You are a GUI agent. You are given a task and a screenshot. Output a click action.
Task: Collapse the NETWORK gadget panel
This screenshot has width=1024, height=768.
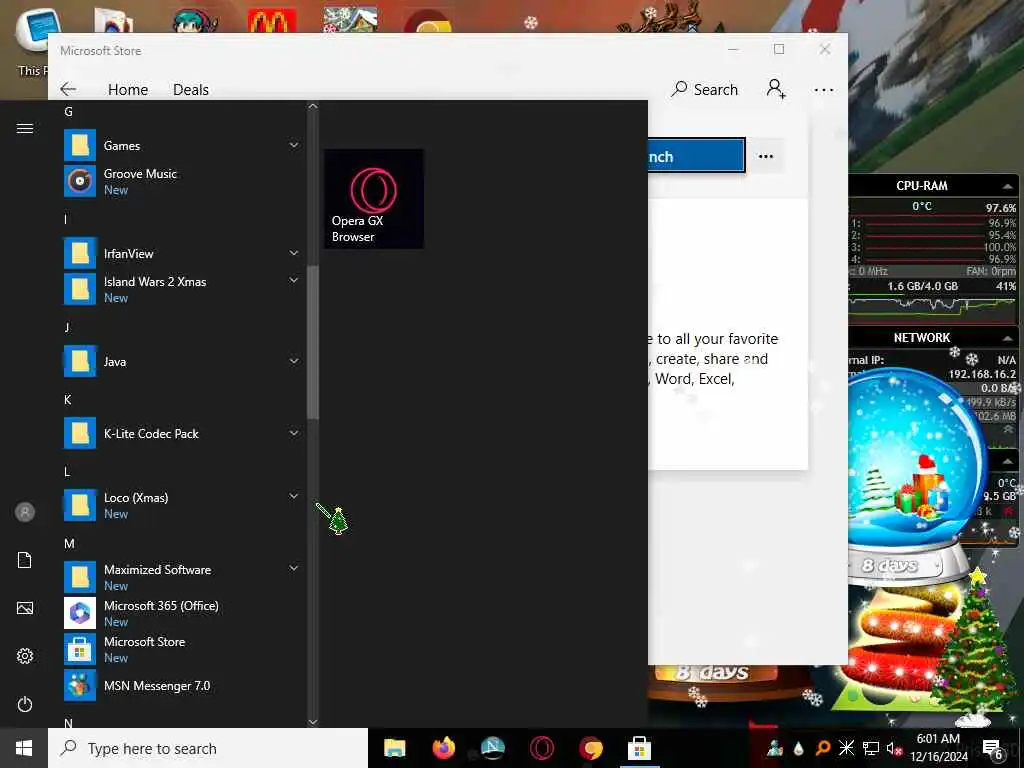pyautogui.click(x=1007, y=338)
